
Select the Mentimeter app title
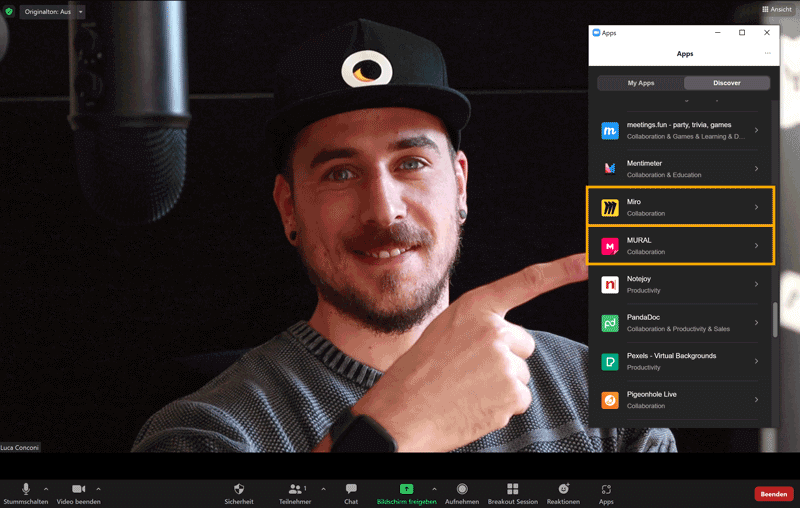pos(644,163)
